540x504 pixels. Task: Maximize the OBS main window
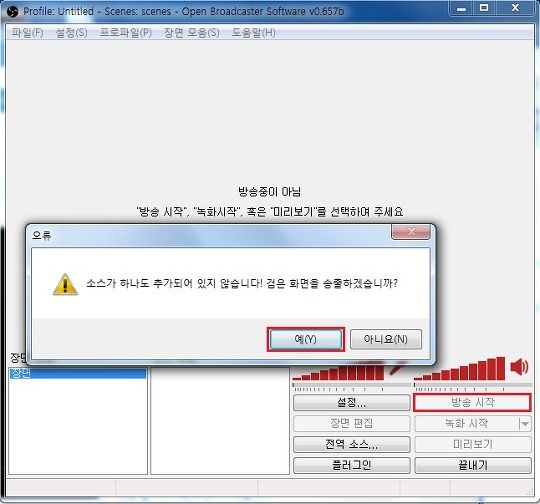pos(484,8)
